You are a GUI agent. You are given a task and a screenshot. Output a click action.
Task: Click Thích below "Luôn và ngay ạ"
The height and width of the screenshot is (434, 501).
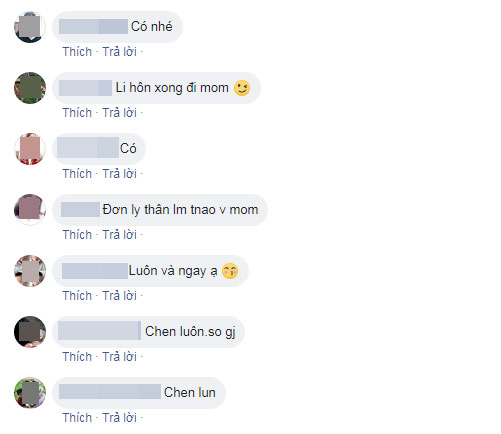pyautogui.click(x=77, y=296)
